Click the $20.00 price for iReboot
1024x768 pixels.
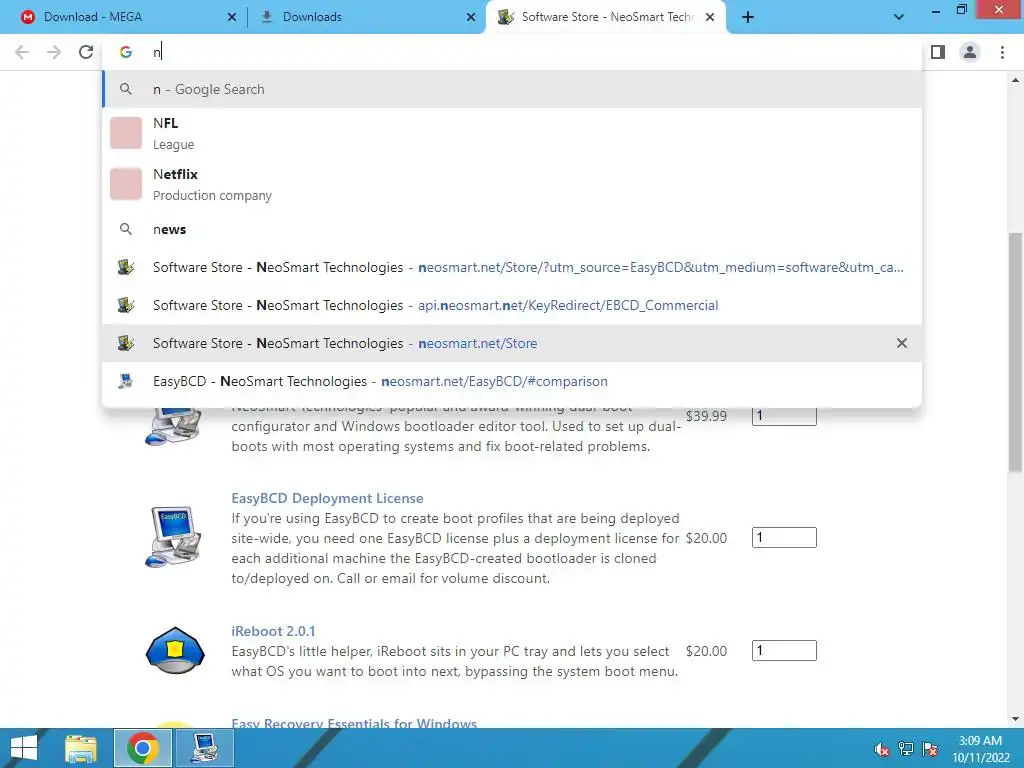click(706, 651)
